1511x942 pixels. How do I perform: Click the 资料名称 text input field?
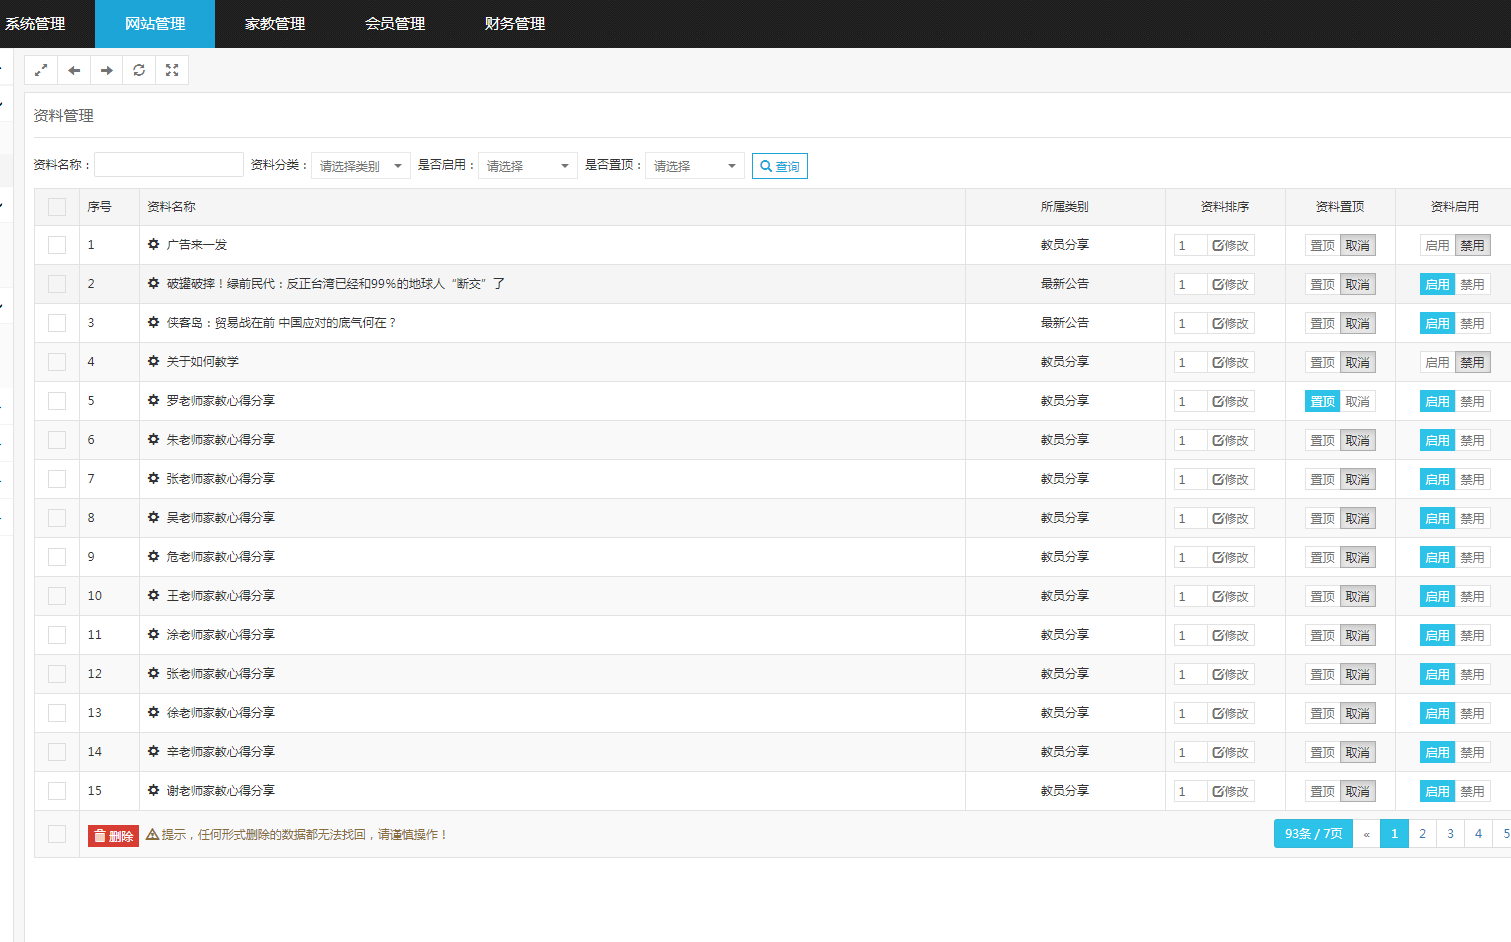coord(169,165)
